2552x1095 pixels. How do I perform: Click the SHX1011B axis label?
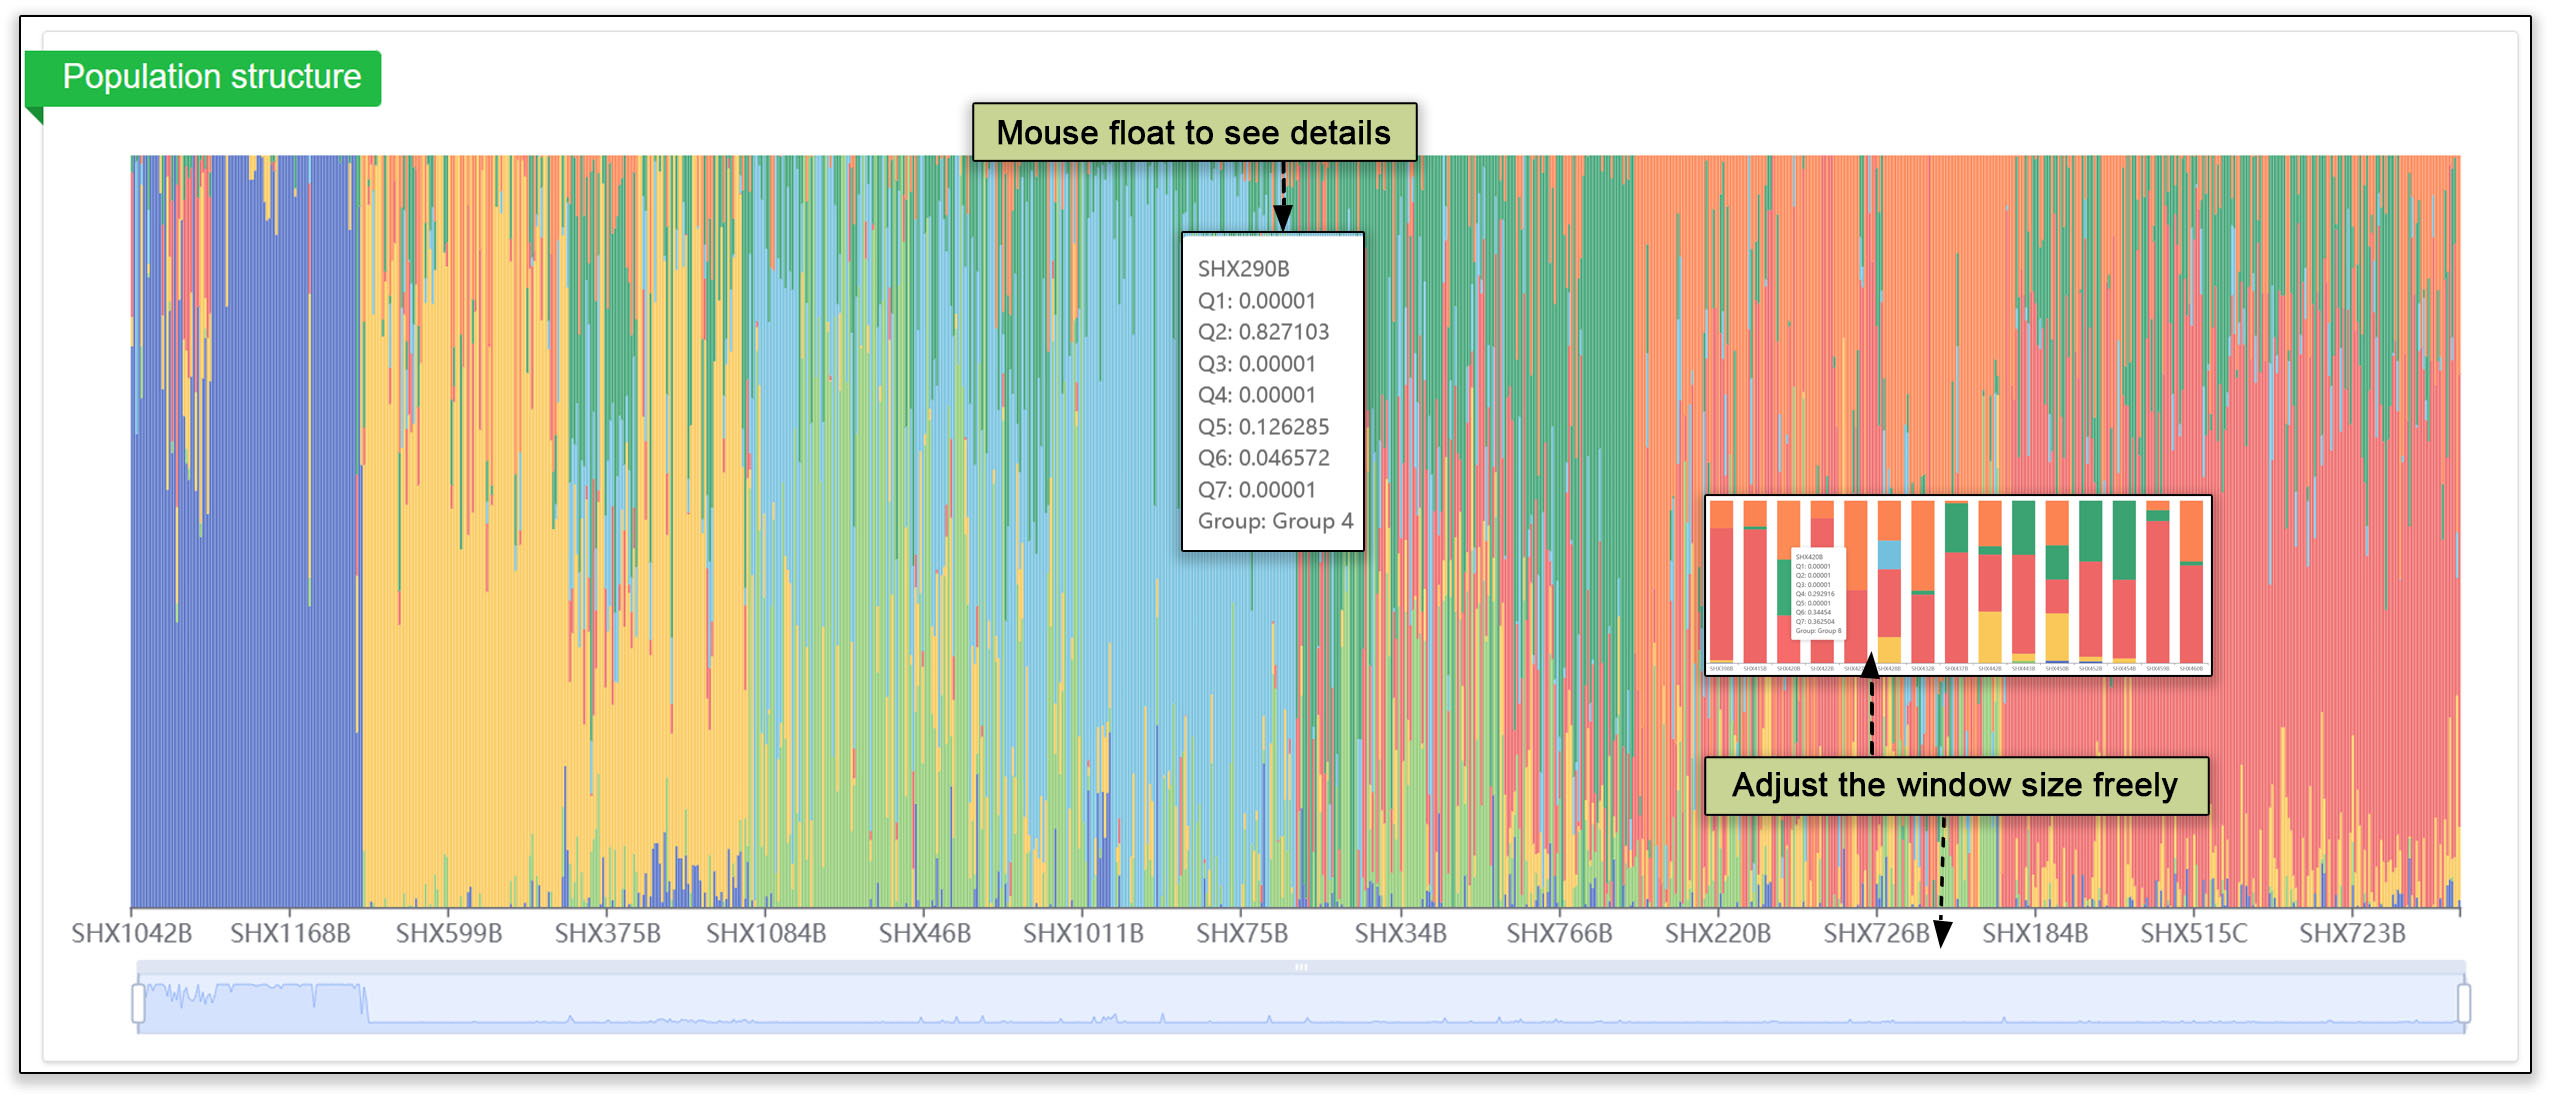(1083, 933)
